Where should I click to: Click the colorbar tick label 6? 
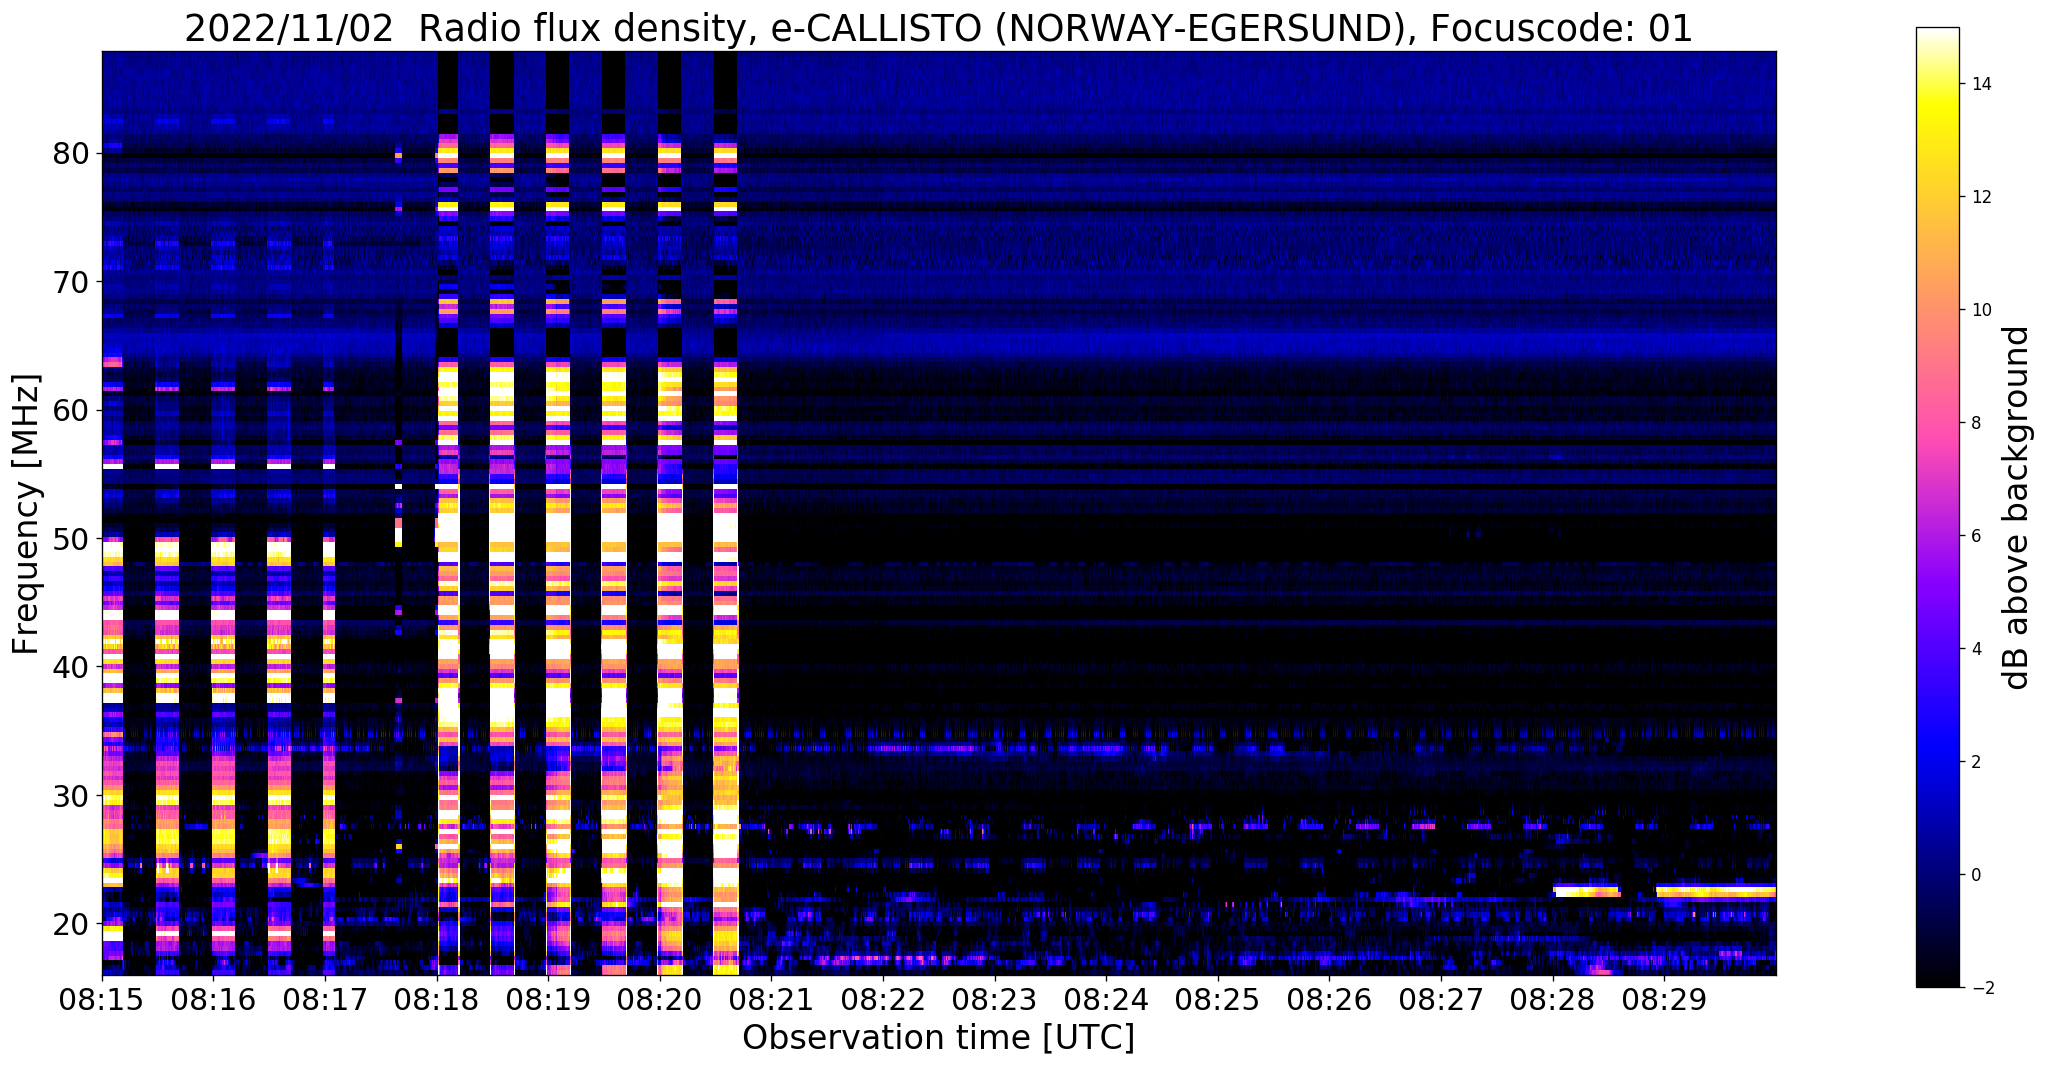1974,536
